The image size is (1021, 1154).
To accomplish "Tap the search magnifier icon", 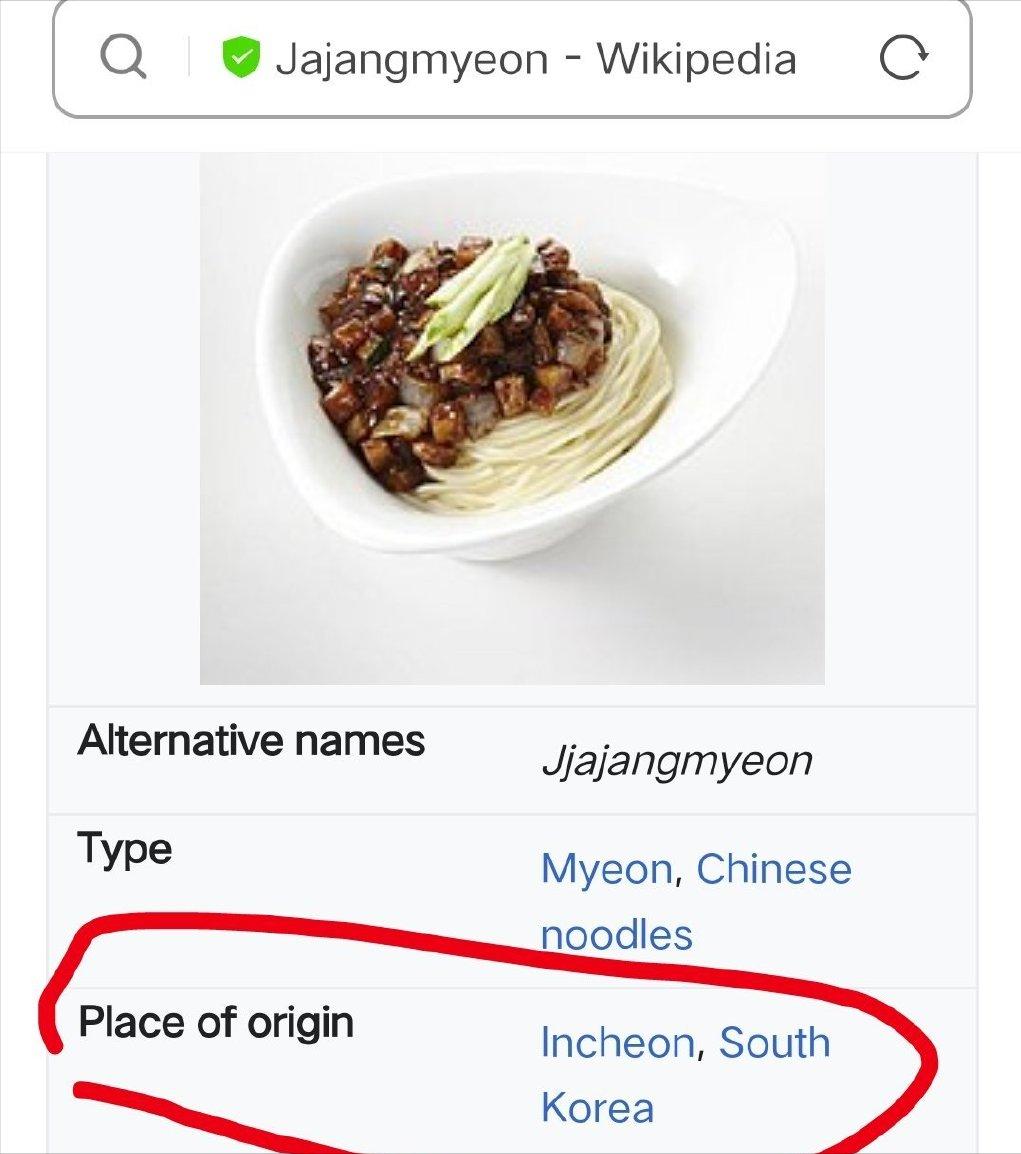I will 123,57.
